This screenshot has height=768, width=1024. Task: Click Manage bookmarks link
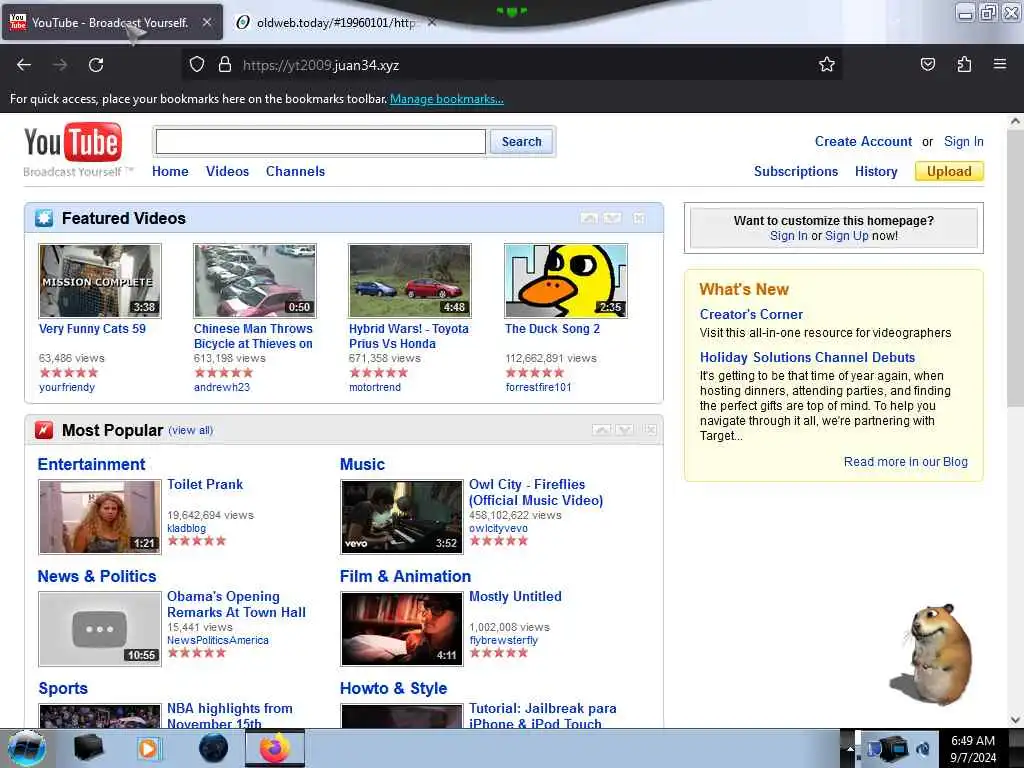pyautogui.click(x=447, y=99)
